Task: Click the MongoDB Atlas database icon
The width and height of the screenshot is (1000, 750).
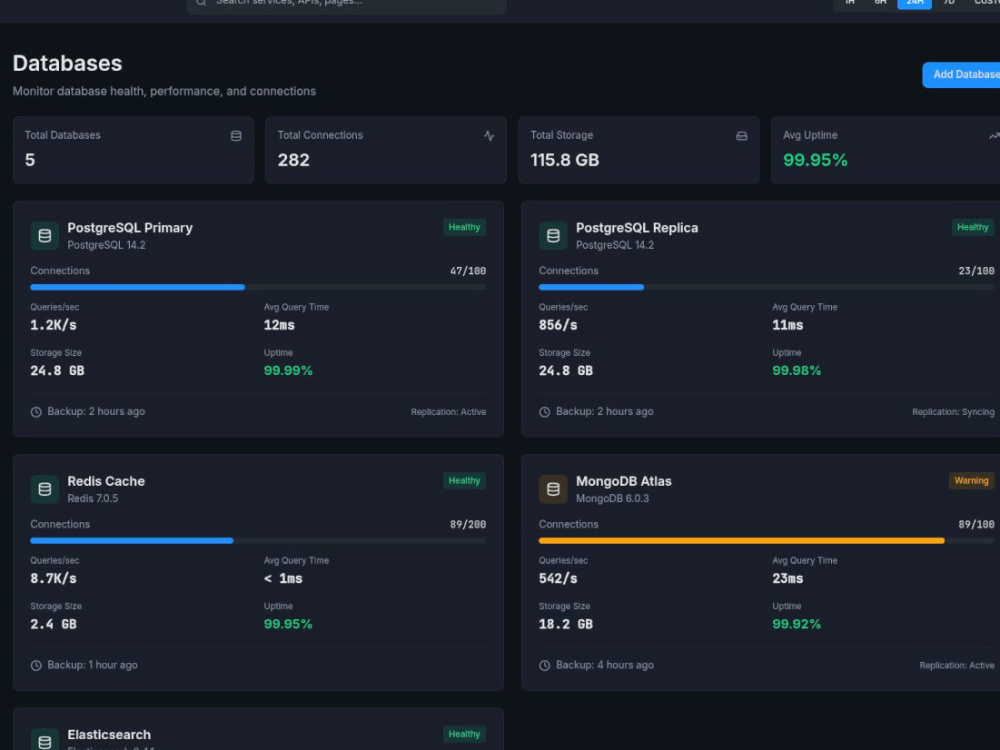Action: (553, 489)
